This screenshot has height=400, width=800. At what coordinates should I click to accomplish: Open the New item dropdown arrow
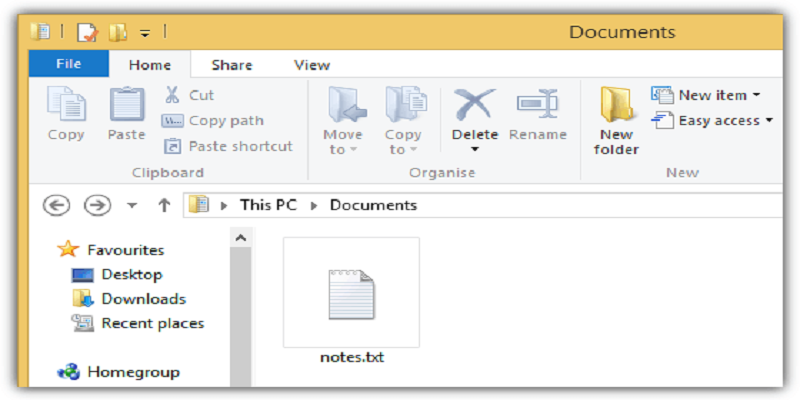tap(756, 95)
